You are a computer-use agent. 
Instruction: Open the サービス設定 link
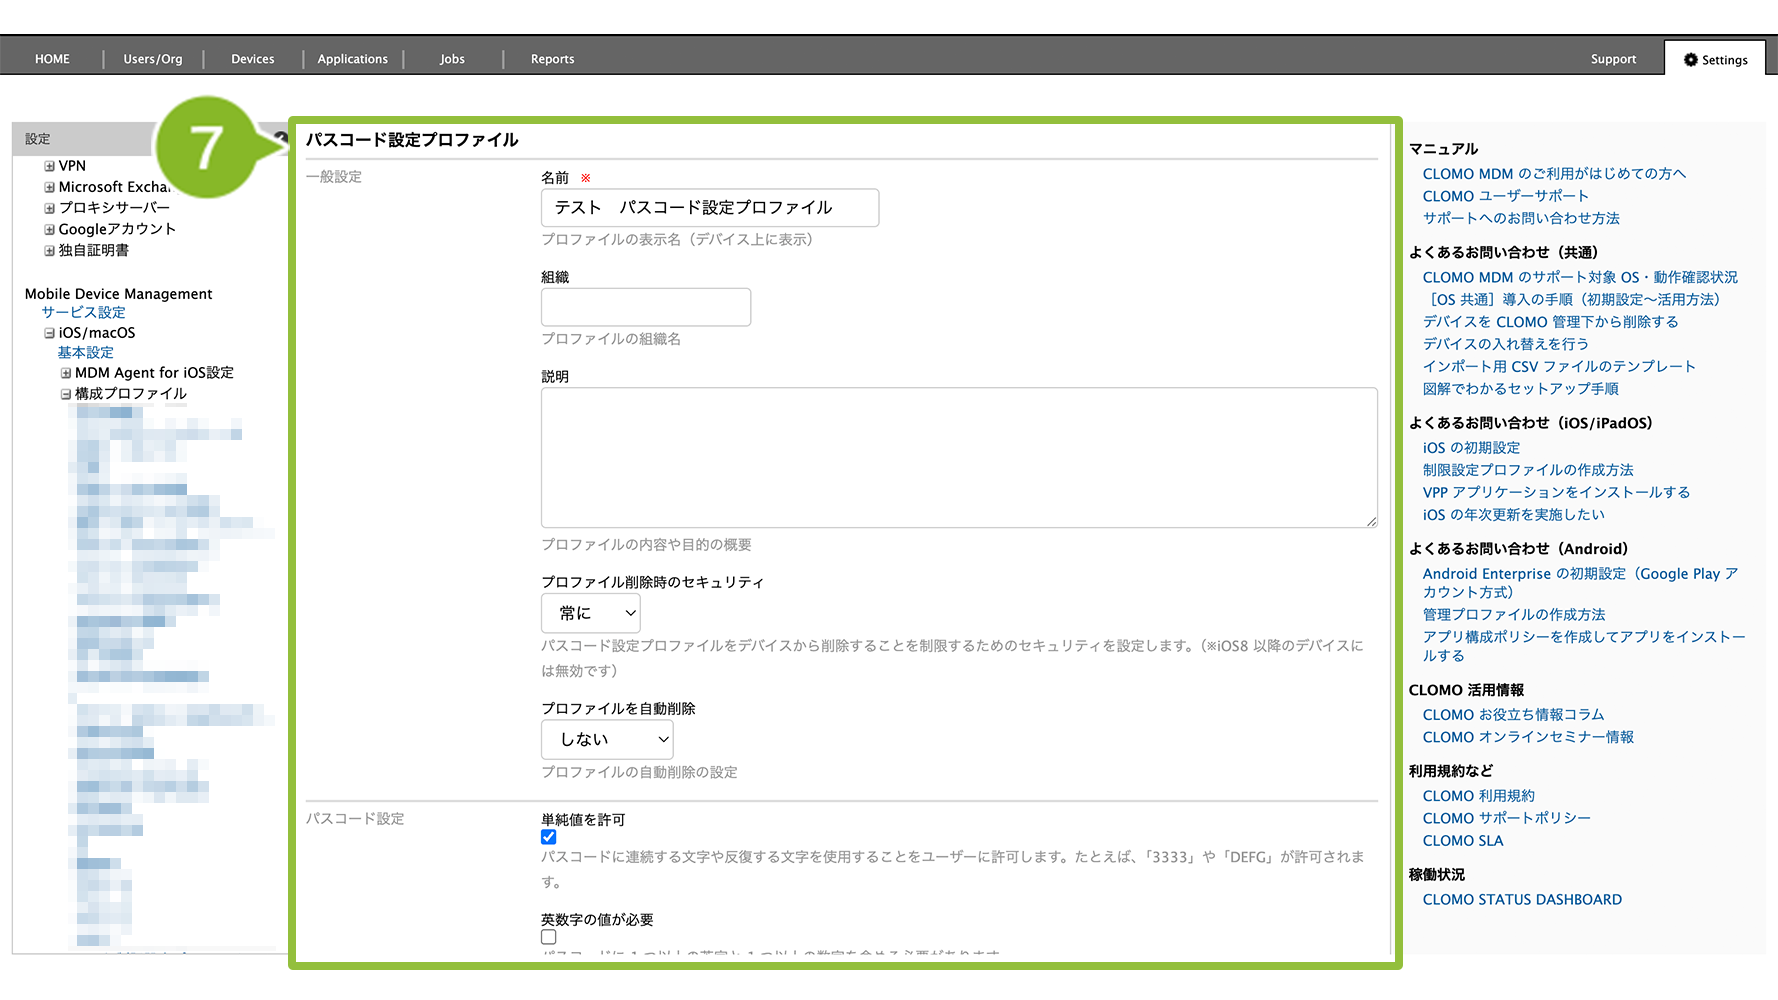pos(83,313)
